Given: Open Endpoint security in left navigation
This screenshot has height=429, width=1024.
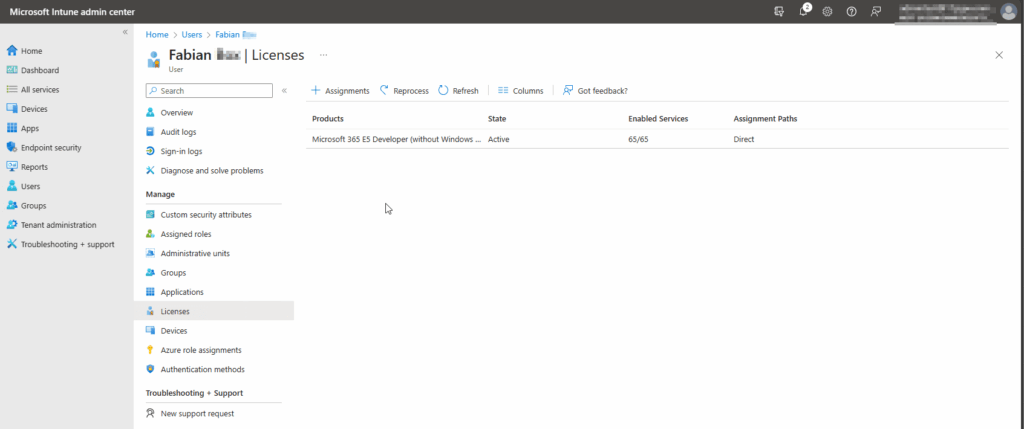Looking at the screenshot, I should (51, 147).
